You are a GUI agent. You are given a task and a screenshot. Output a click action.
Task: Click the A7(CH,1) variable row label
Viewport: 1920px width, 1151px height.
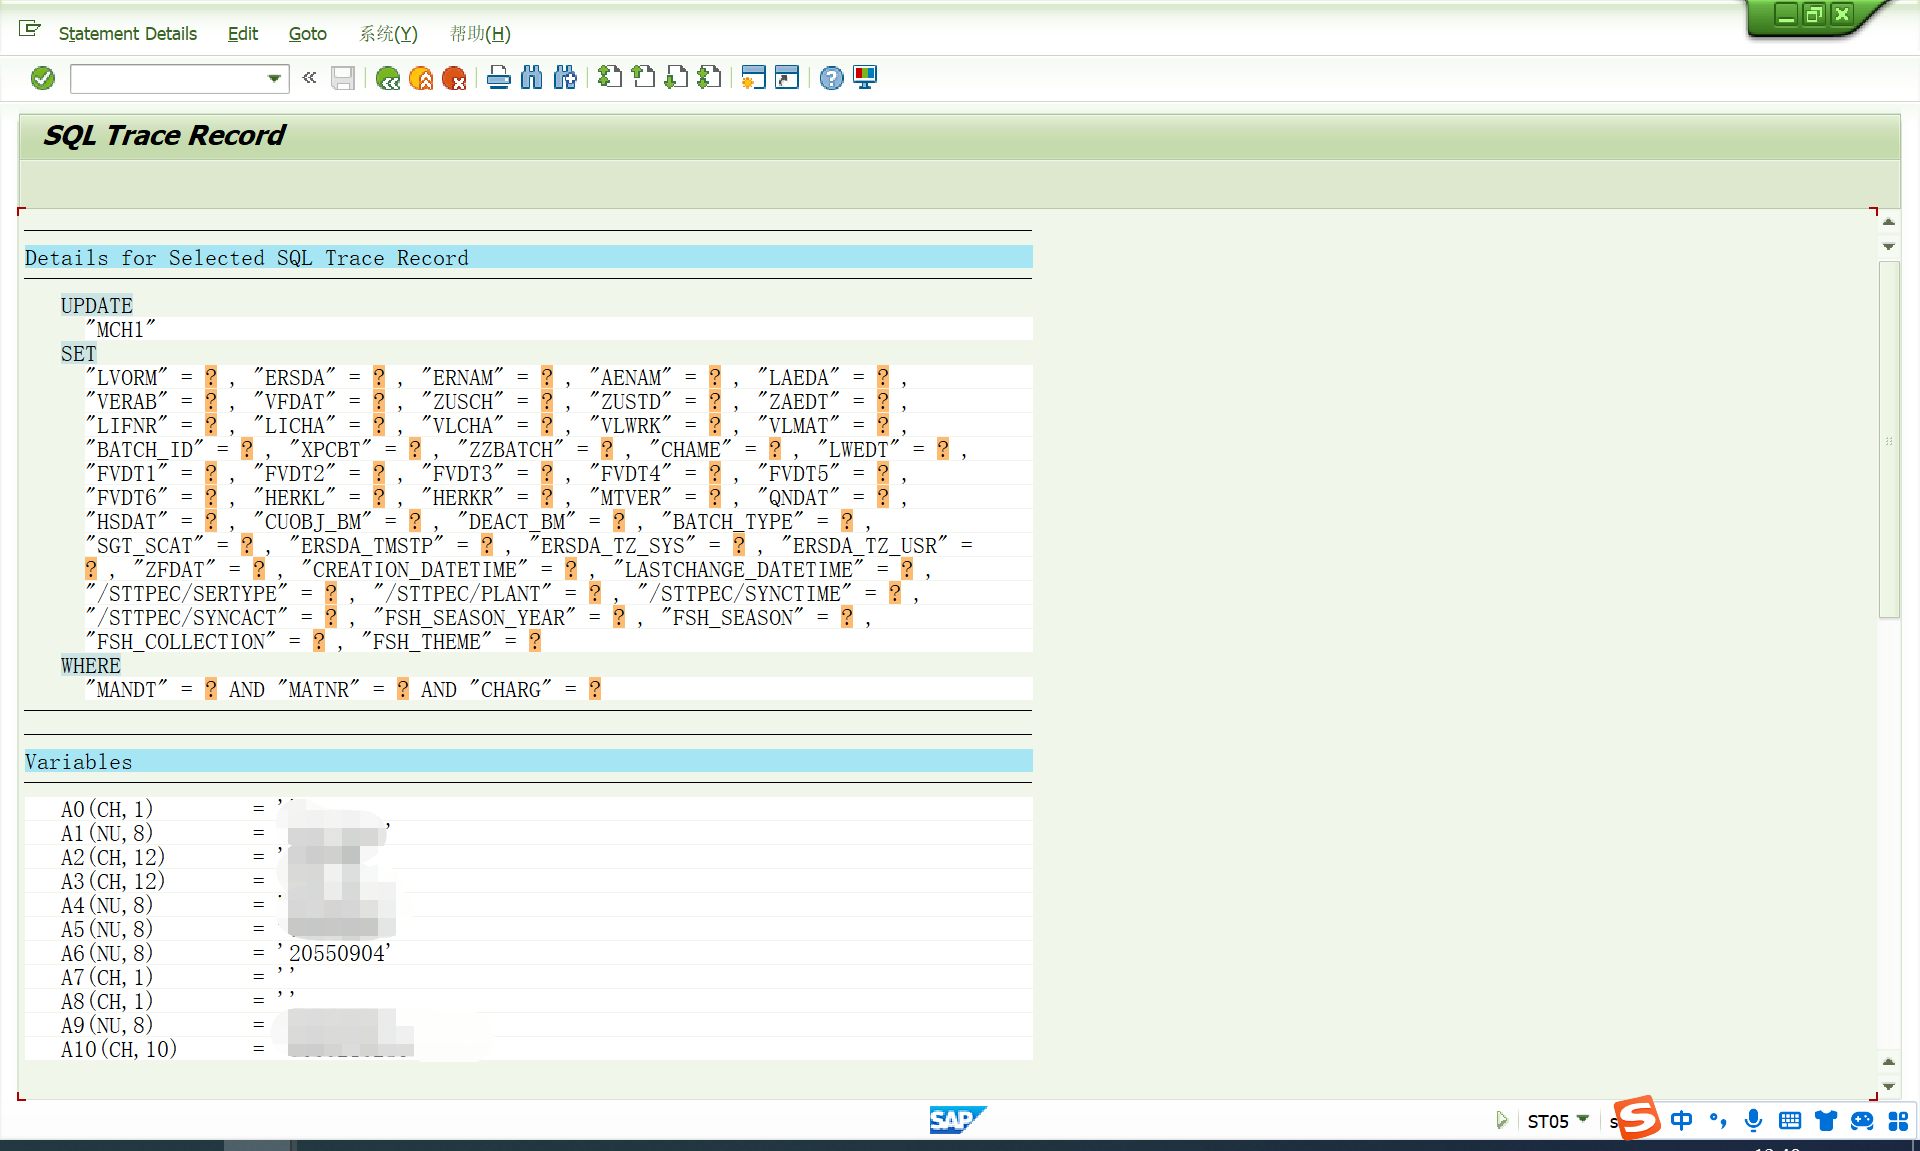tap(107, 978)
